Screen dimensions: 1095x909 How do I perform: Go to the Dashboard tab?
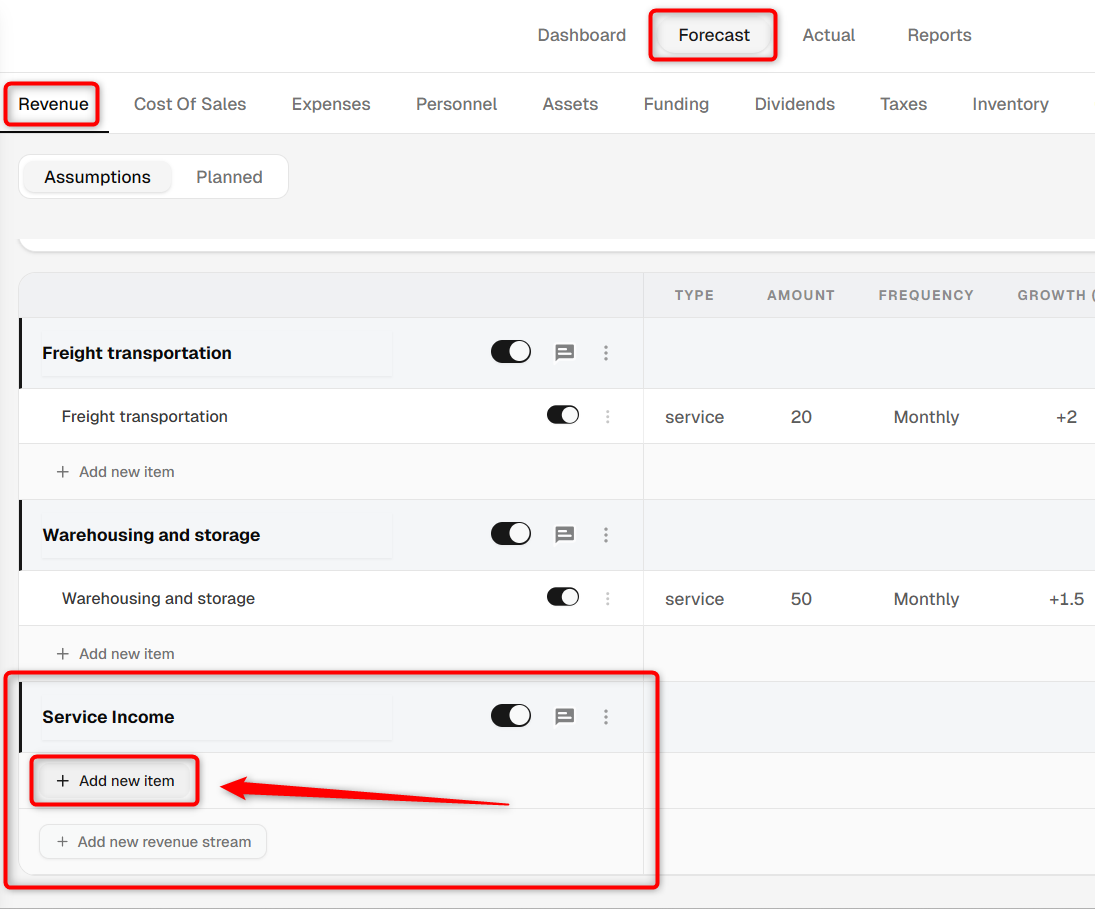pos(582,35)
